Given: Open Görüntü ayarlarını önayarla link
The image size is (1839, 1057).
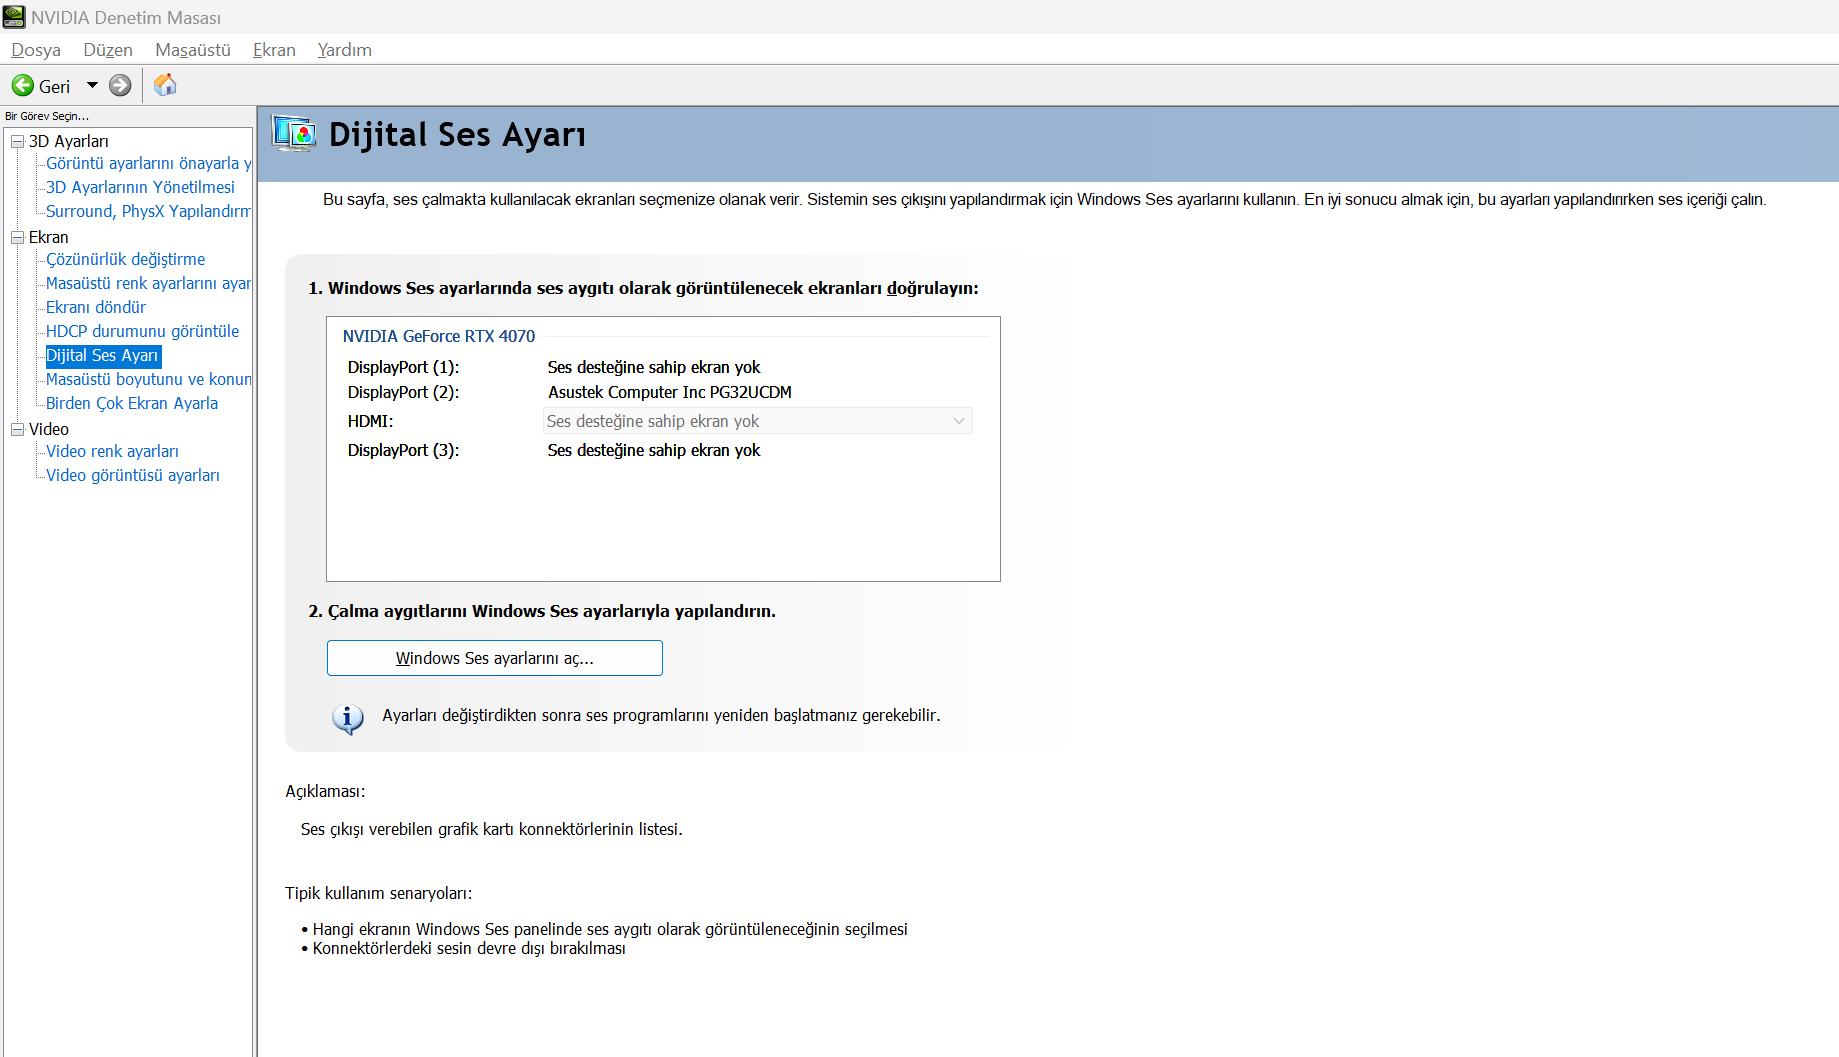Looking at the screenshot, I should pos(148,163).
